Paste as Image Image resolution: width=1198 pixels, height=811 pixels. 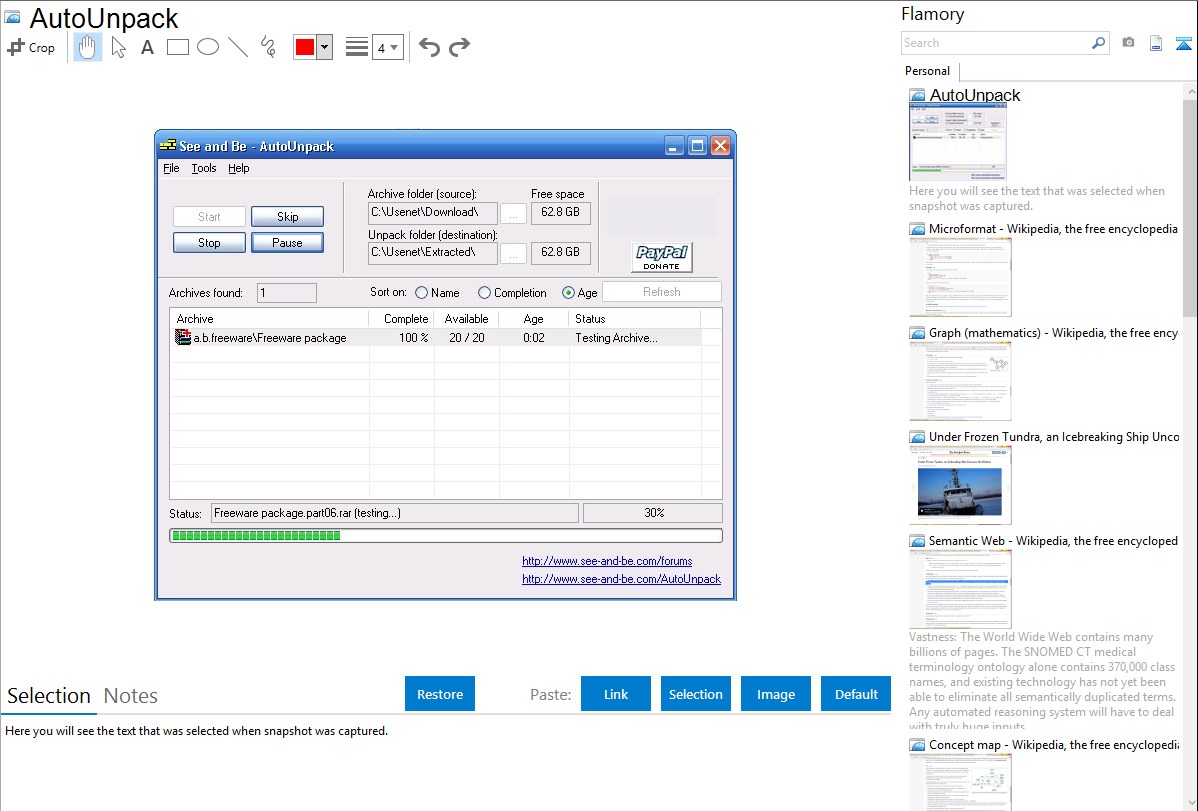(775, 694)
